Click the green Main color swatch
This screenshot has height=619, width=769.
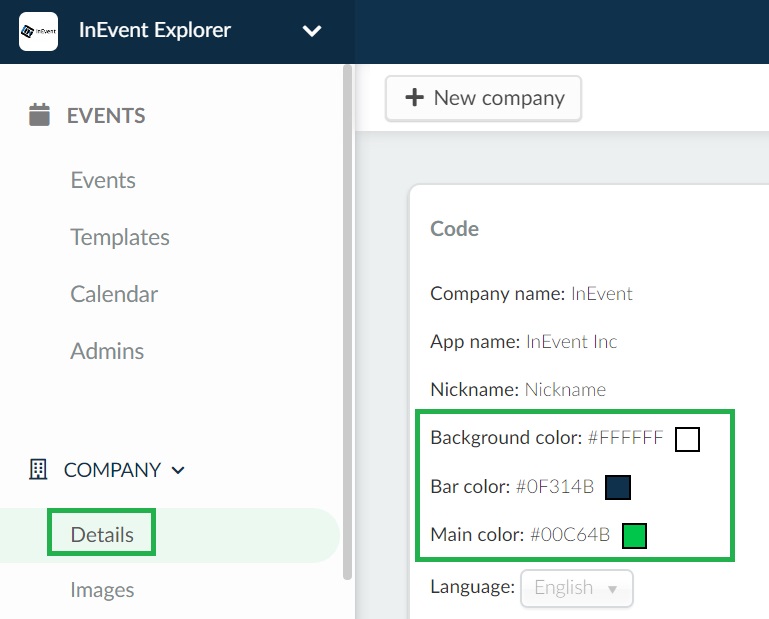pyautogui.click(x=634, y=535)
